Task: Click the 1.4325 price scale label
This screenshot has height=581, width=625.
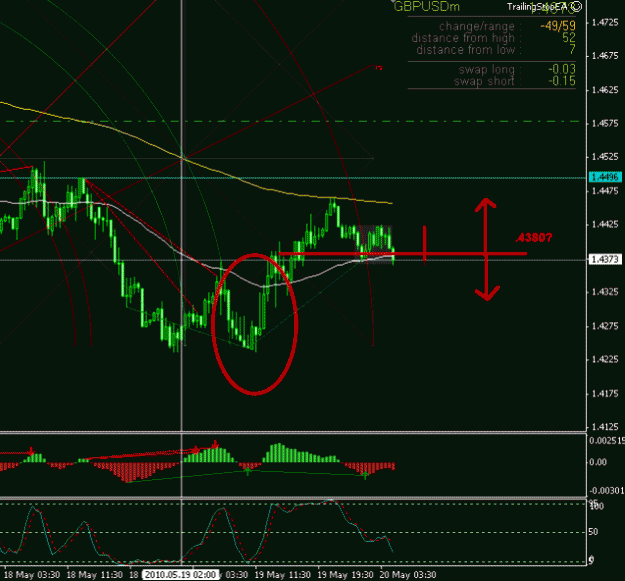Action: [605, 292]
